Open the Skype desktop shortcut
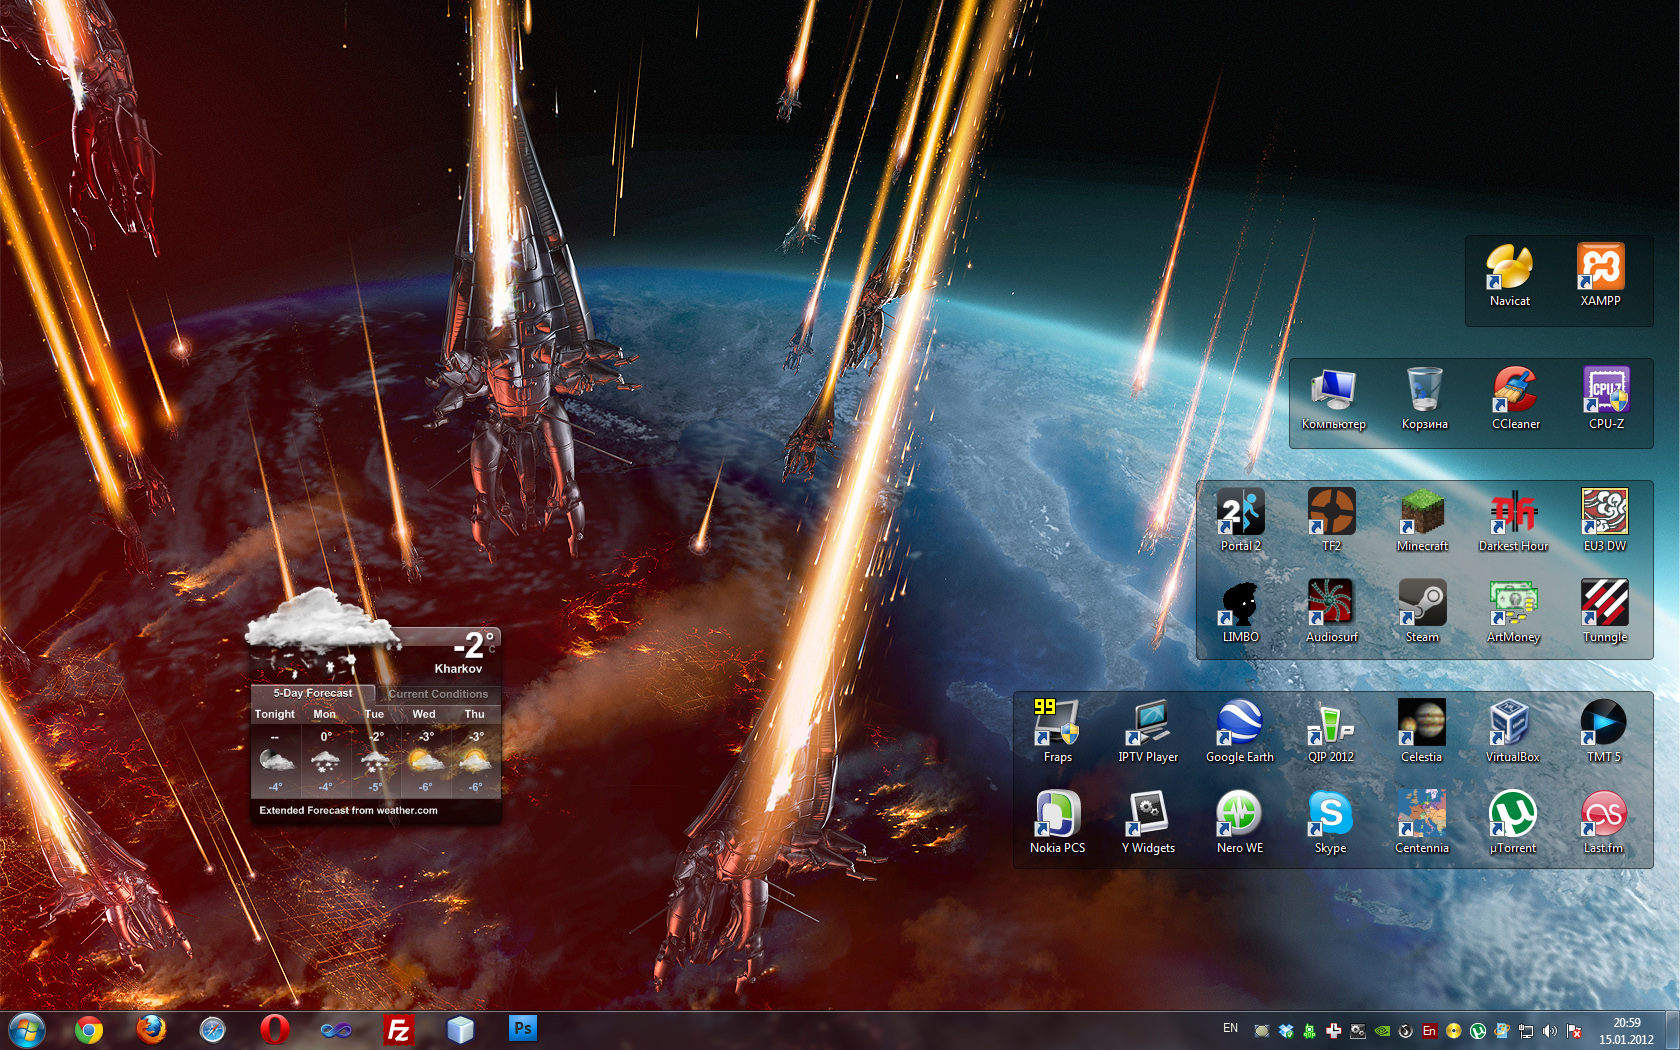1680x1050 pixels. coord(1330,822)
